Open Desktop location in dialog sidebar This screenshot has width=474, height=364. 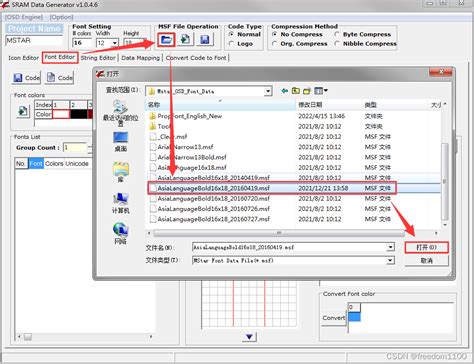click(x=120, y=142)
